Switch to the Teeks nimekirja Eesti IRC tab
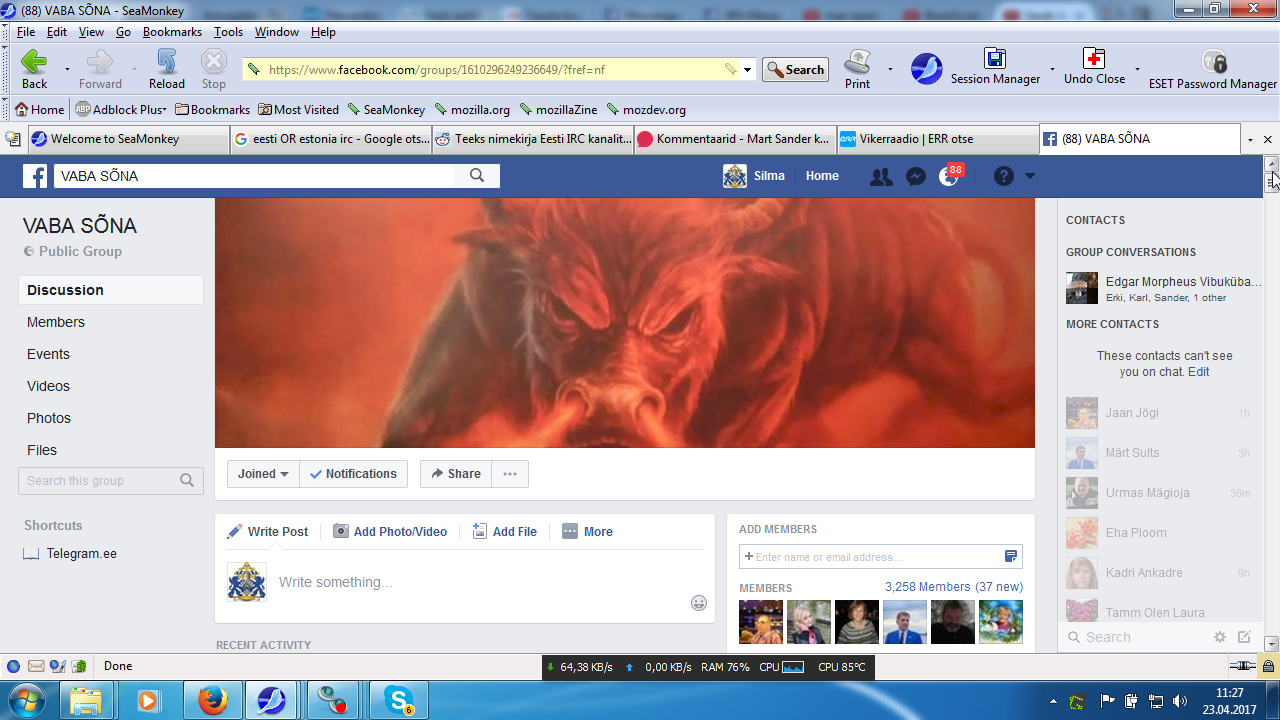1280x720 pixels. click(x=532, y=139)
